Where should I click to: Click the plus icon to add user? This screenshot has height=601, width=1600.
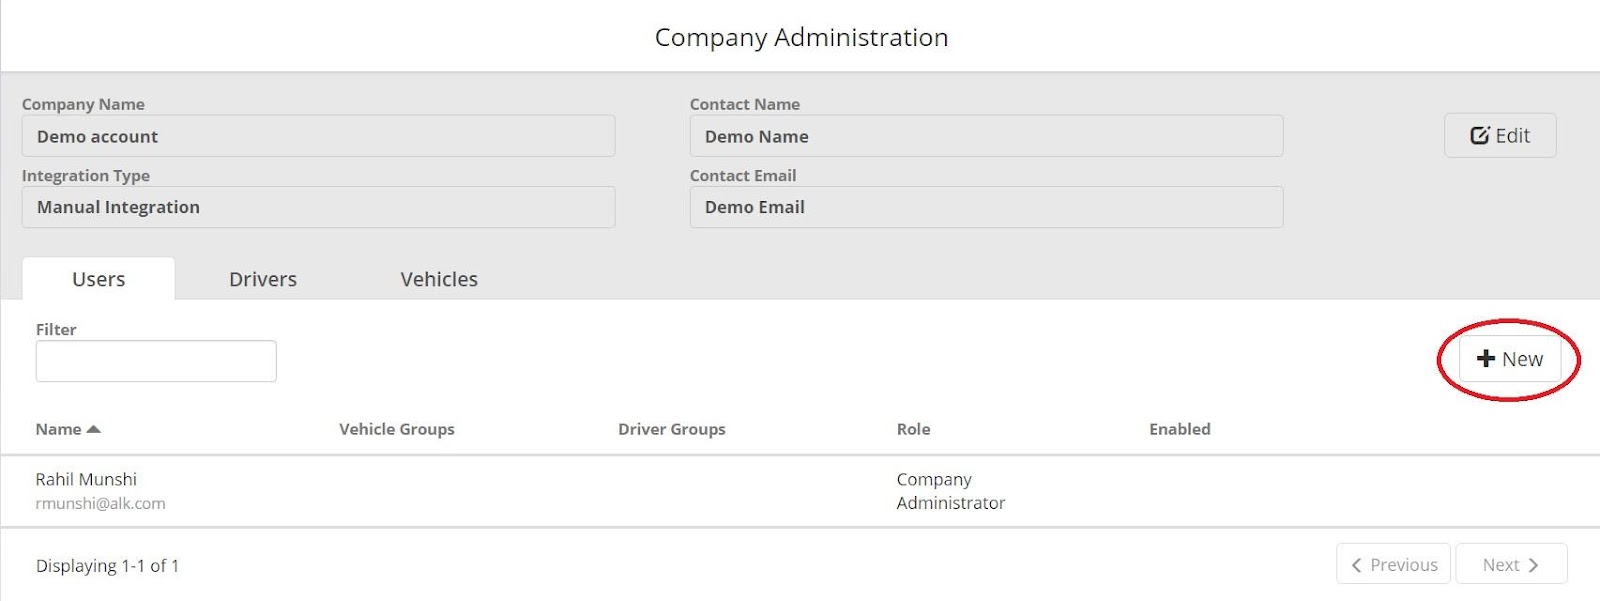1486,359
